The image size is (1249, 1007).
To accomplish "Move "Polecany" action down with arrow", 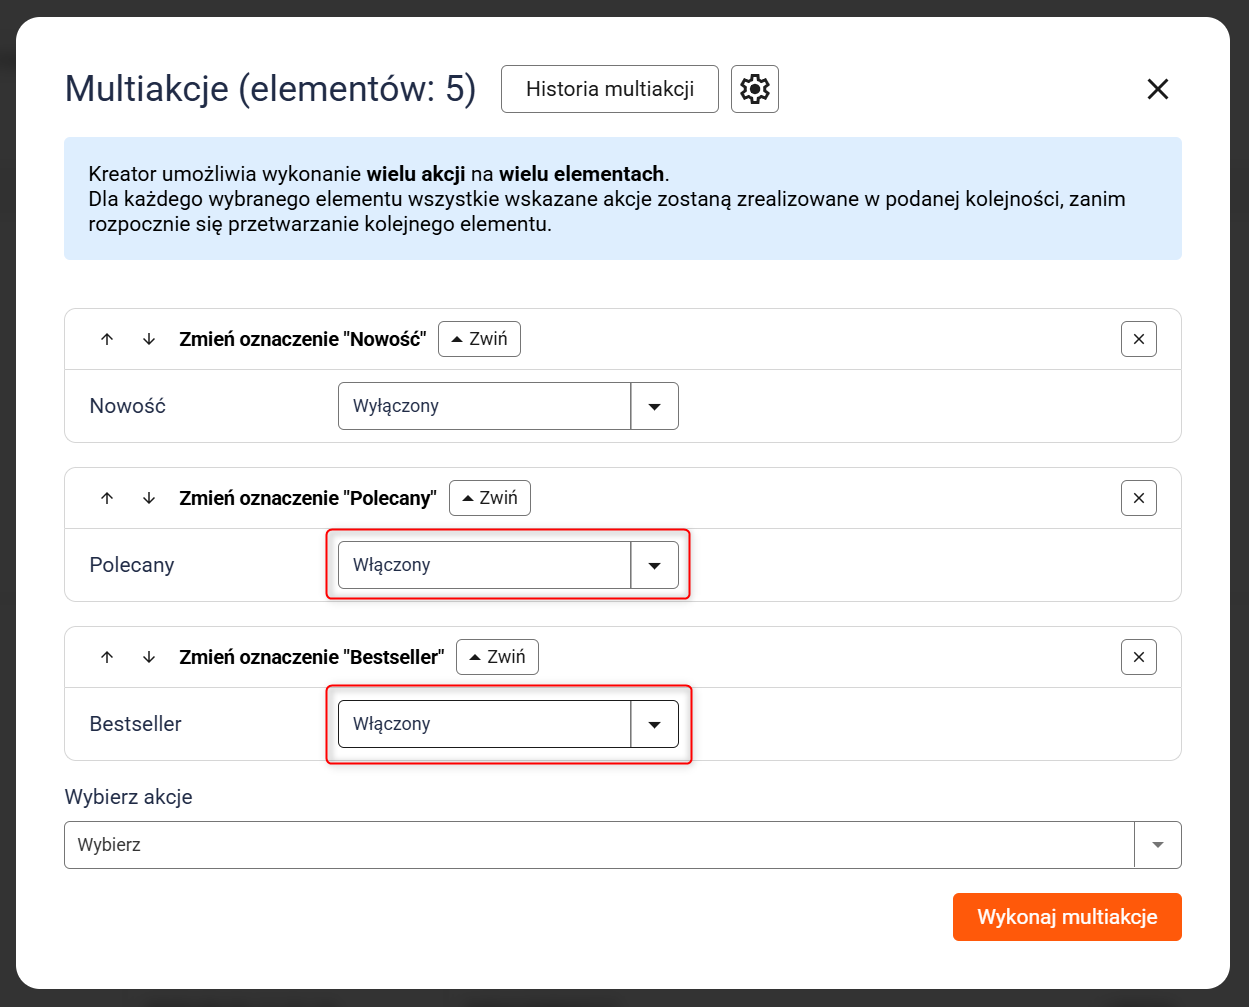I will click(x=149, y=498).
